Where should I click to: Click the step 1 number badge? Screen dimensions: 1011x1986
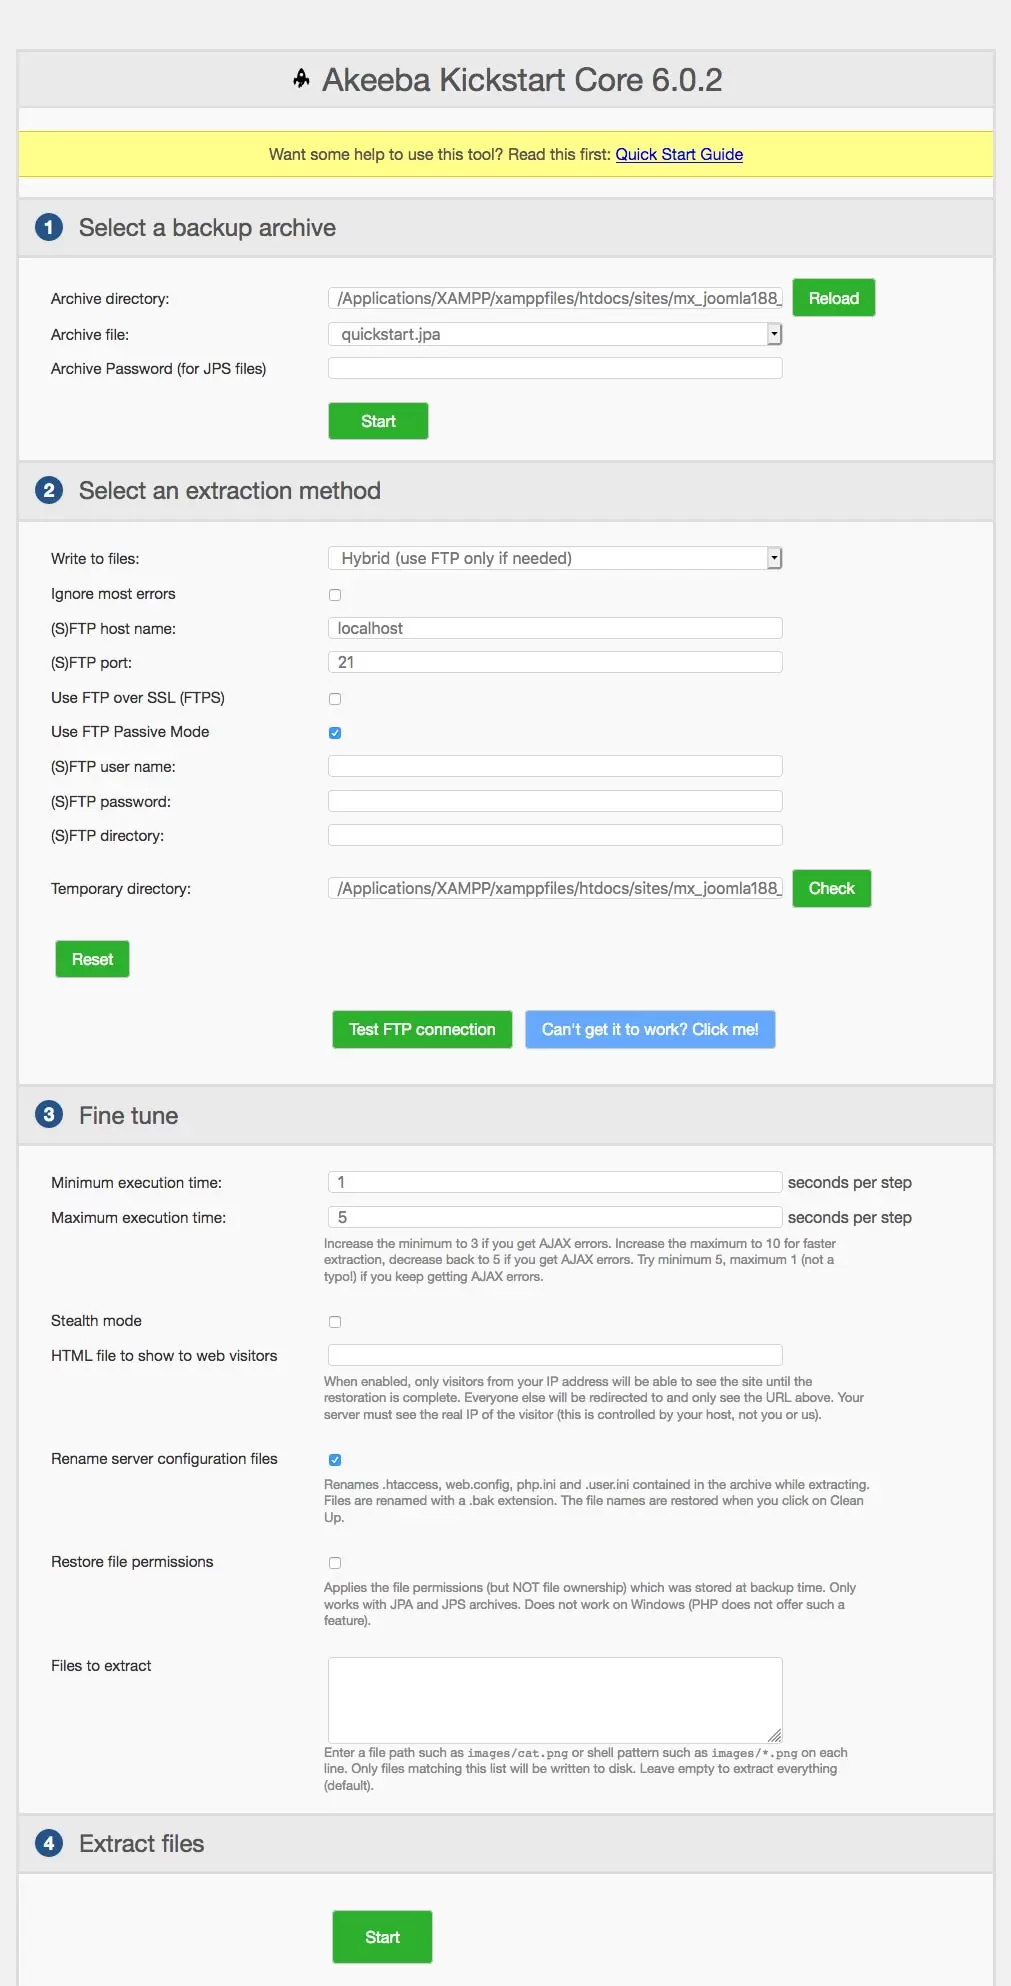coord(47,227)
